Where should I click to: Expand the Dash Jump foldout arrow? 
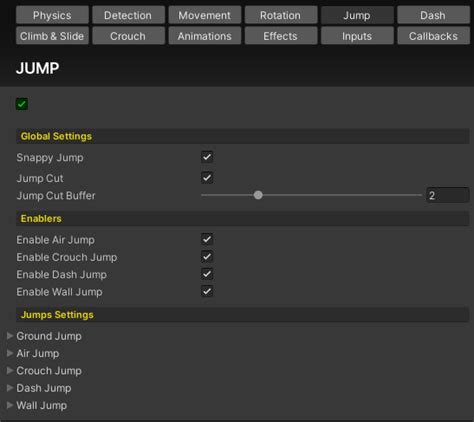10,388
